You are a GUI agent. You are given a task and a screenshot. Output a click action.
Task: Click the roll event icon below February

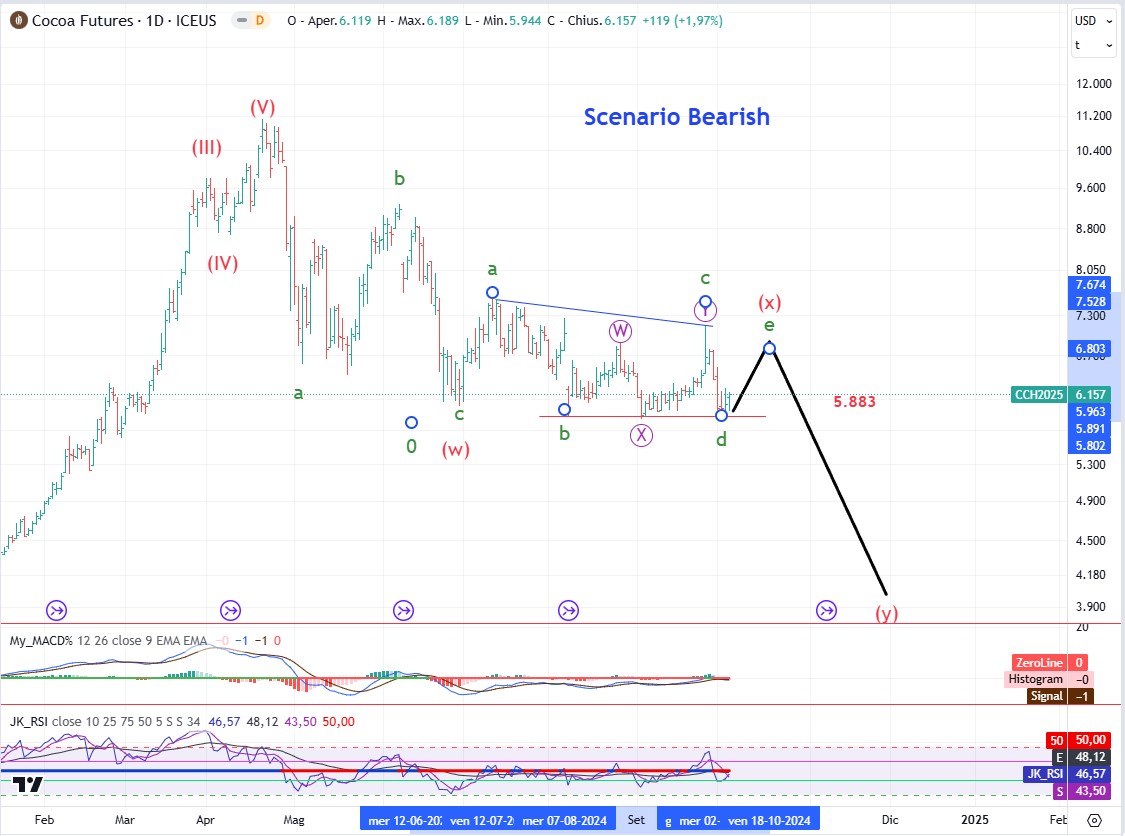coord(57,611)
